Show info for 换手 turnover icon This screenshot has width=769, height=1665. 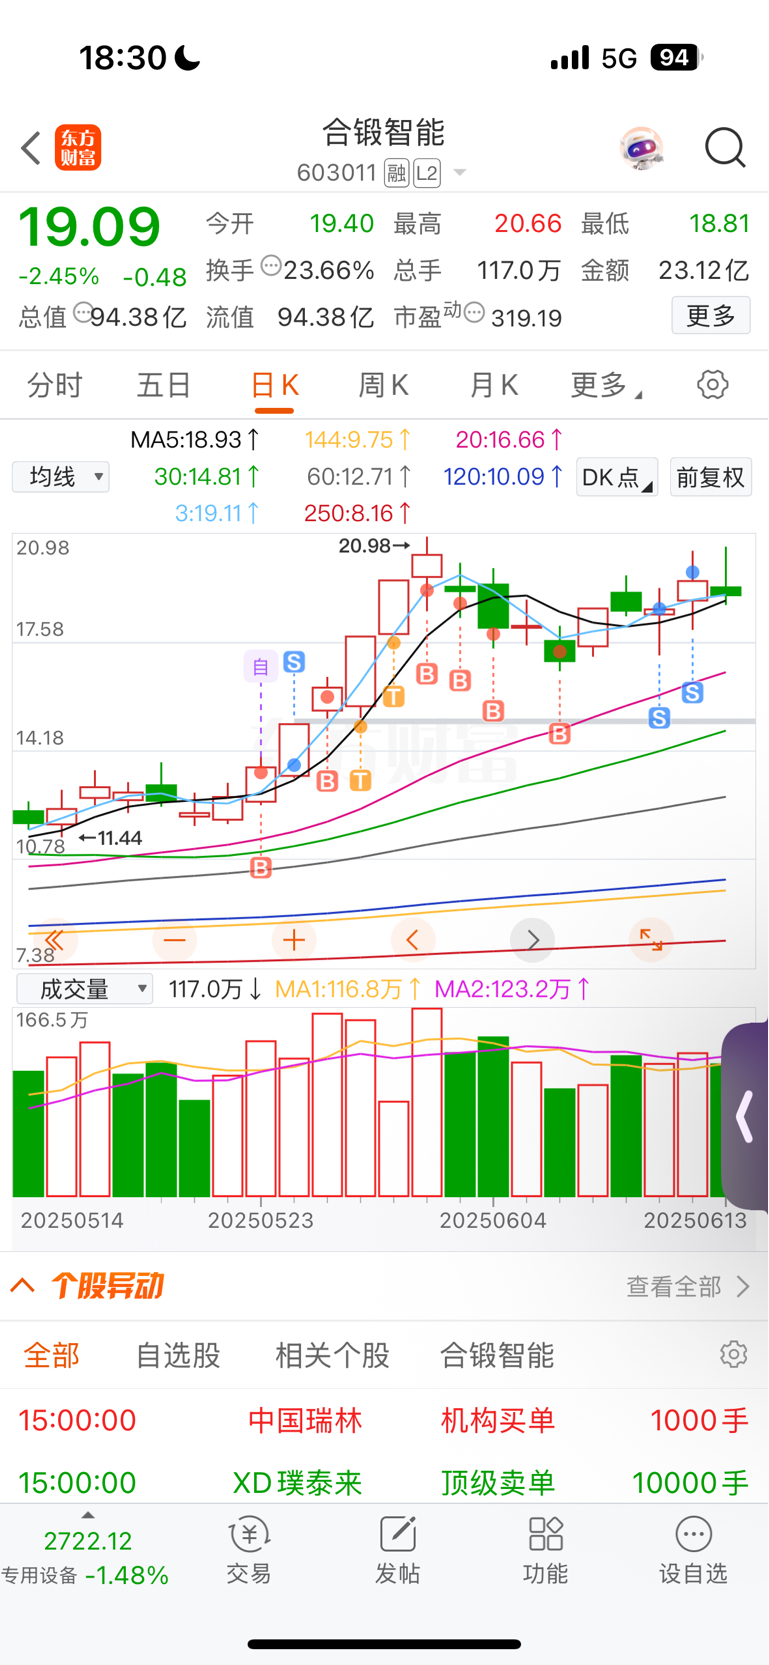tap(271, 266)
